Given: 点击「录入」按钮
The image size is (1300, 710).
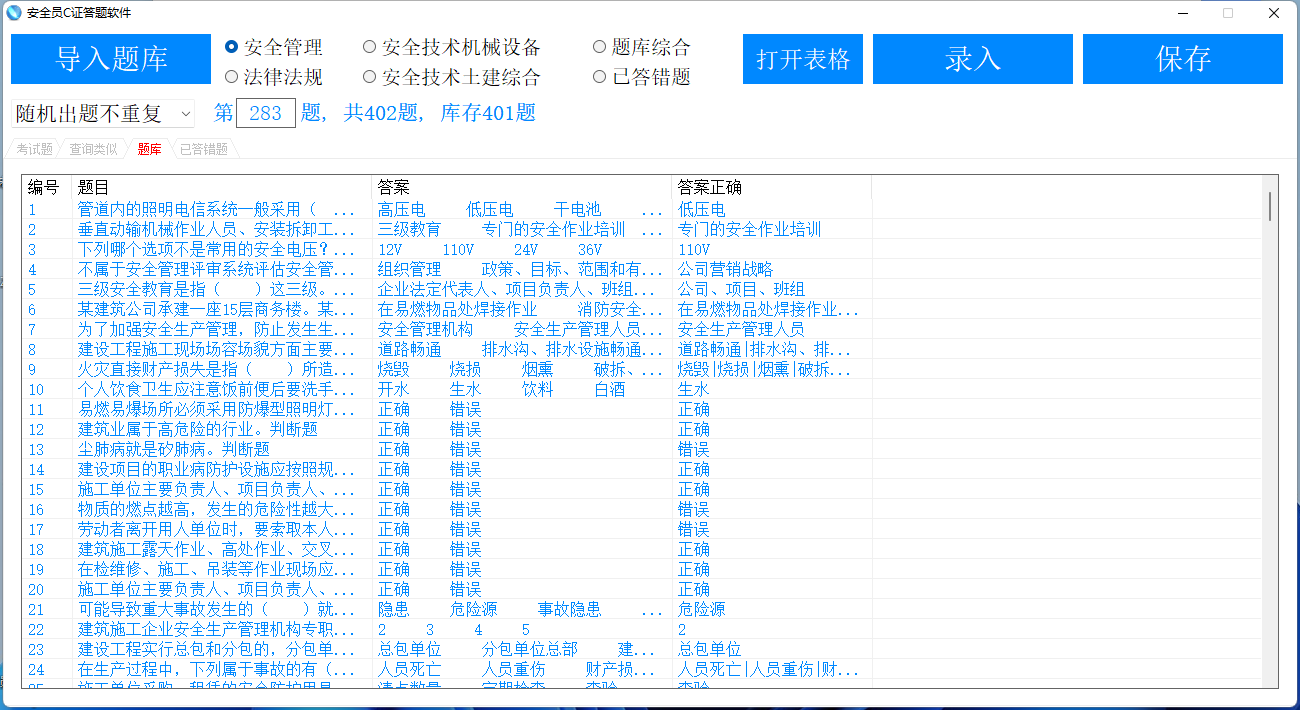Looking at the screenshot, I should 972,59.
